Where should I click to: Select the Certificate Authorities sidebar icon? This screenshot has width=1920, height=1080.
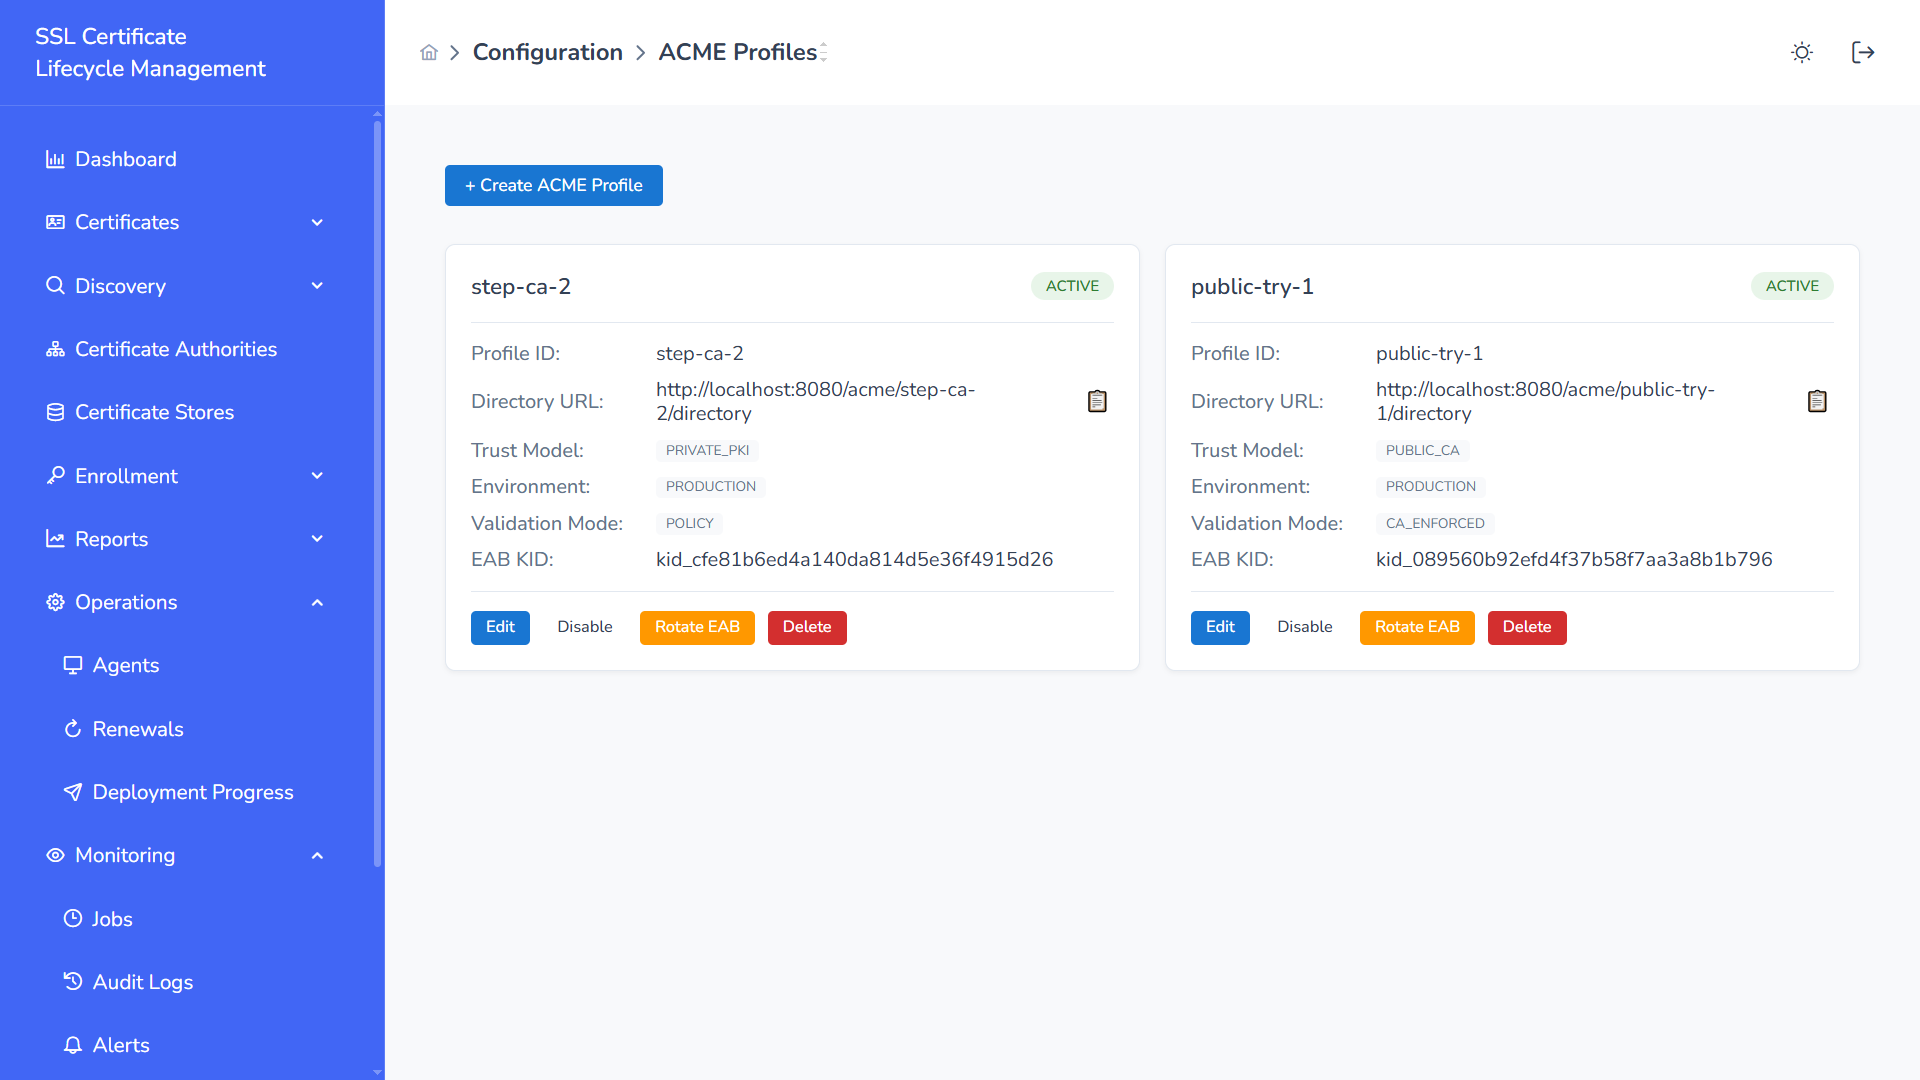(x=55, y=348)
